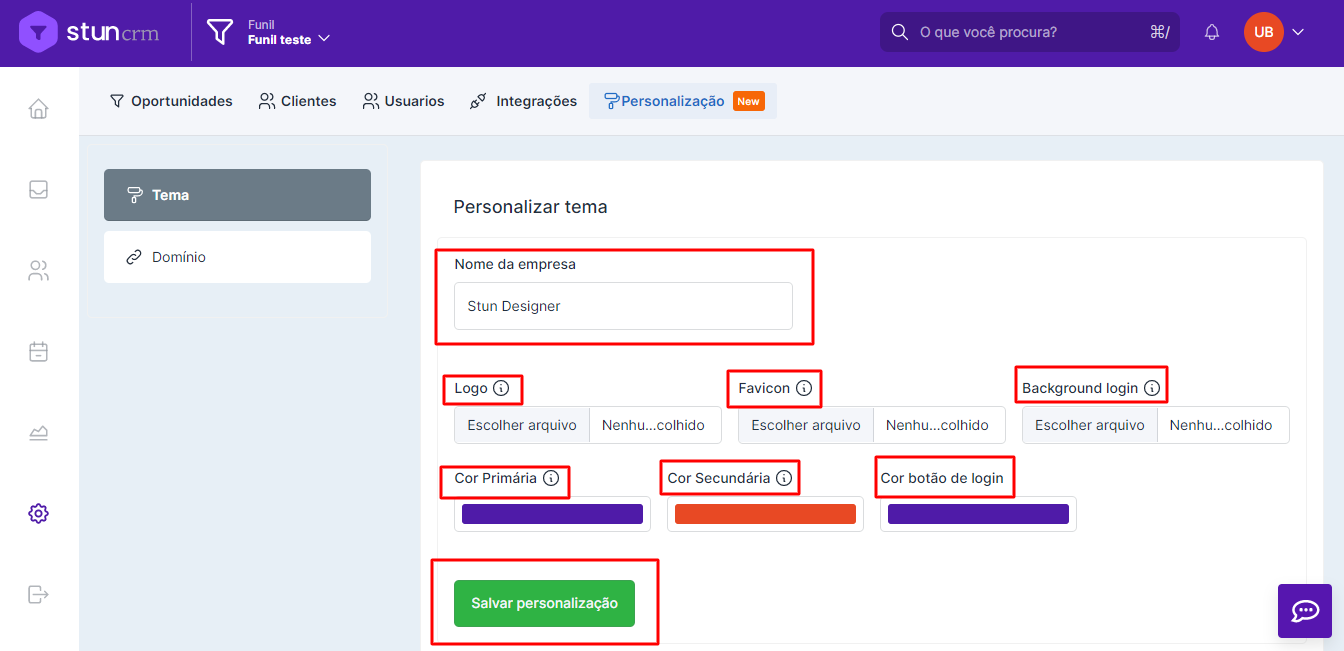Choose file for Favicon upload

pyautogui.click(x=806, y=425)
